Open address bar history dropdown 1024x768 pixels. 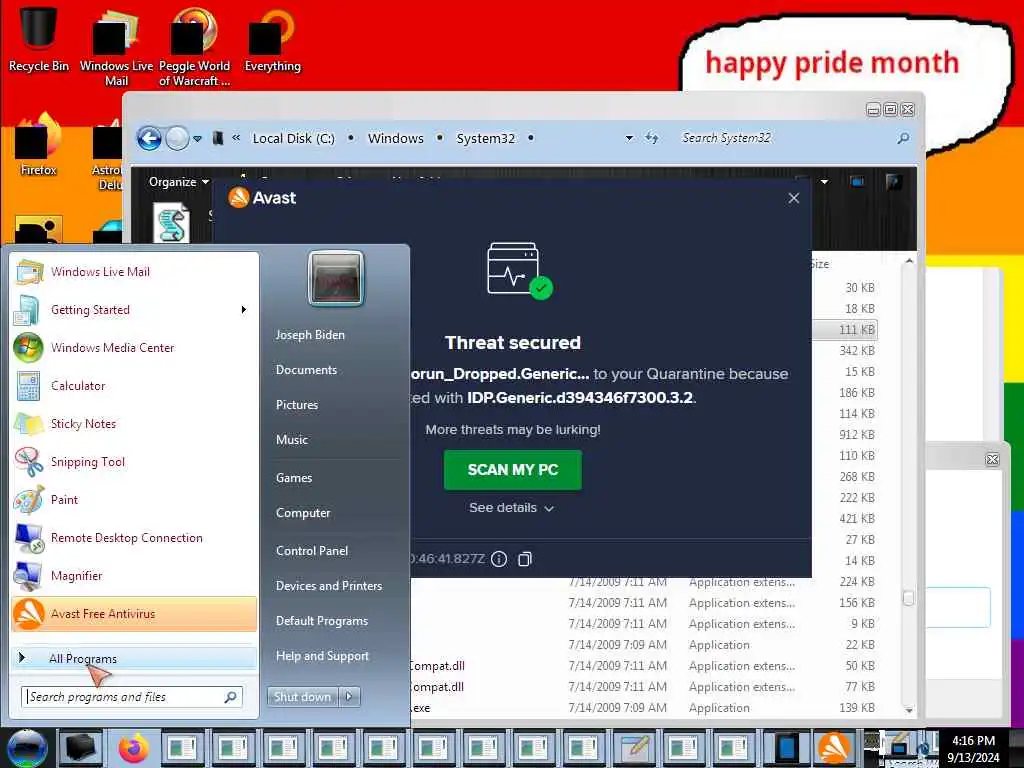click(x=629, y=138)
